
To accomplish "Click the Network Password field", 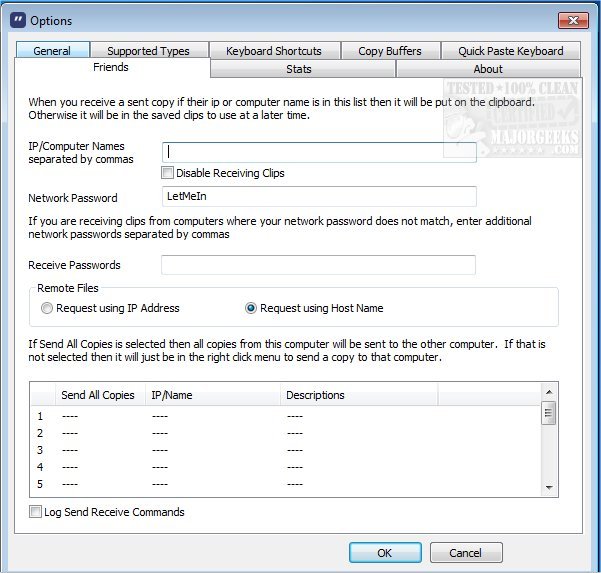I will [x=319, y=196].
